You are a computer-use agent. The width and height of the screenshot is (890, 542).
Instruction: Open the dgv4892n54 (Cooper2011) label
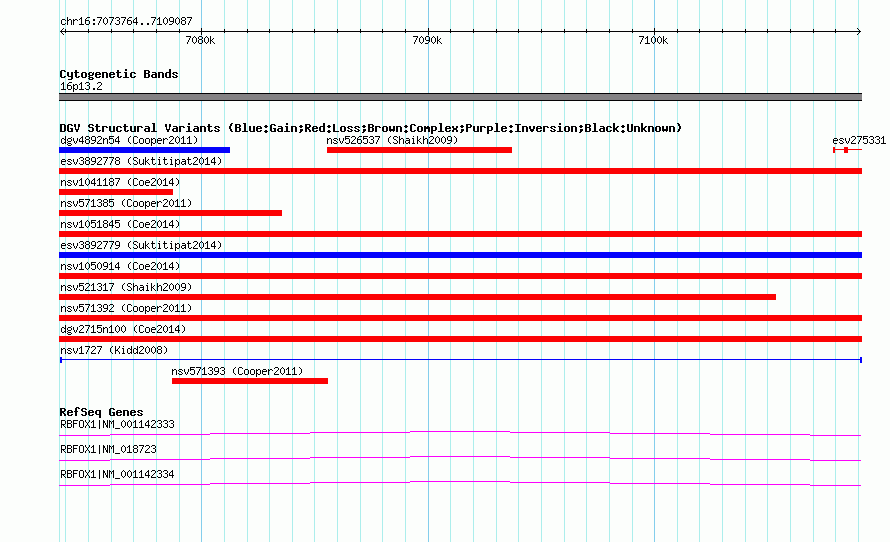pos(129,140)
